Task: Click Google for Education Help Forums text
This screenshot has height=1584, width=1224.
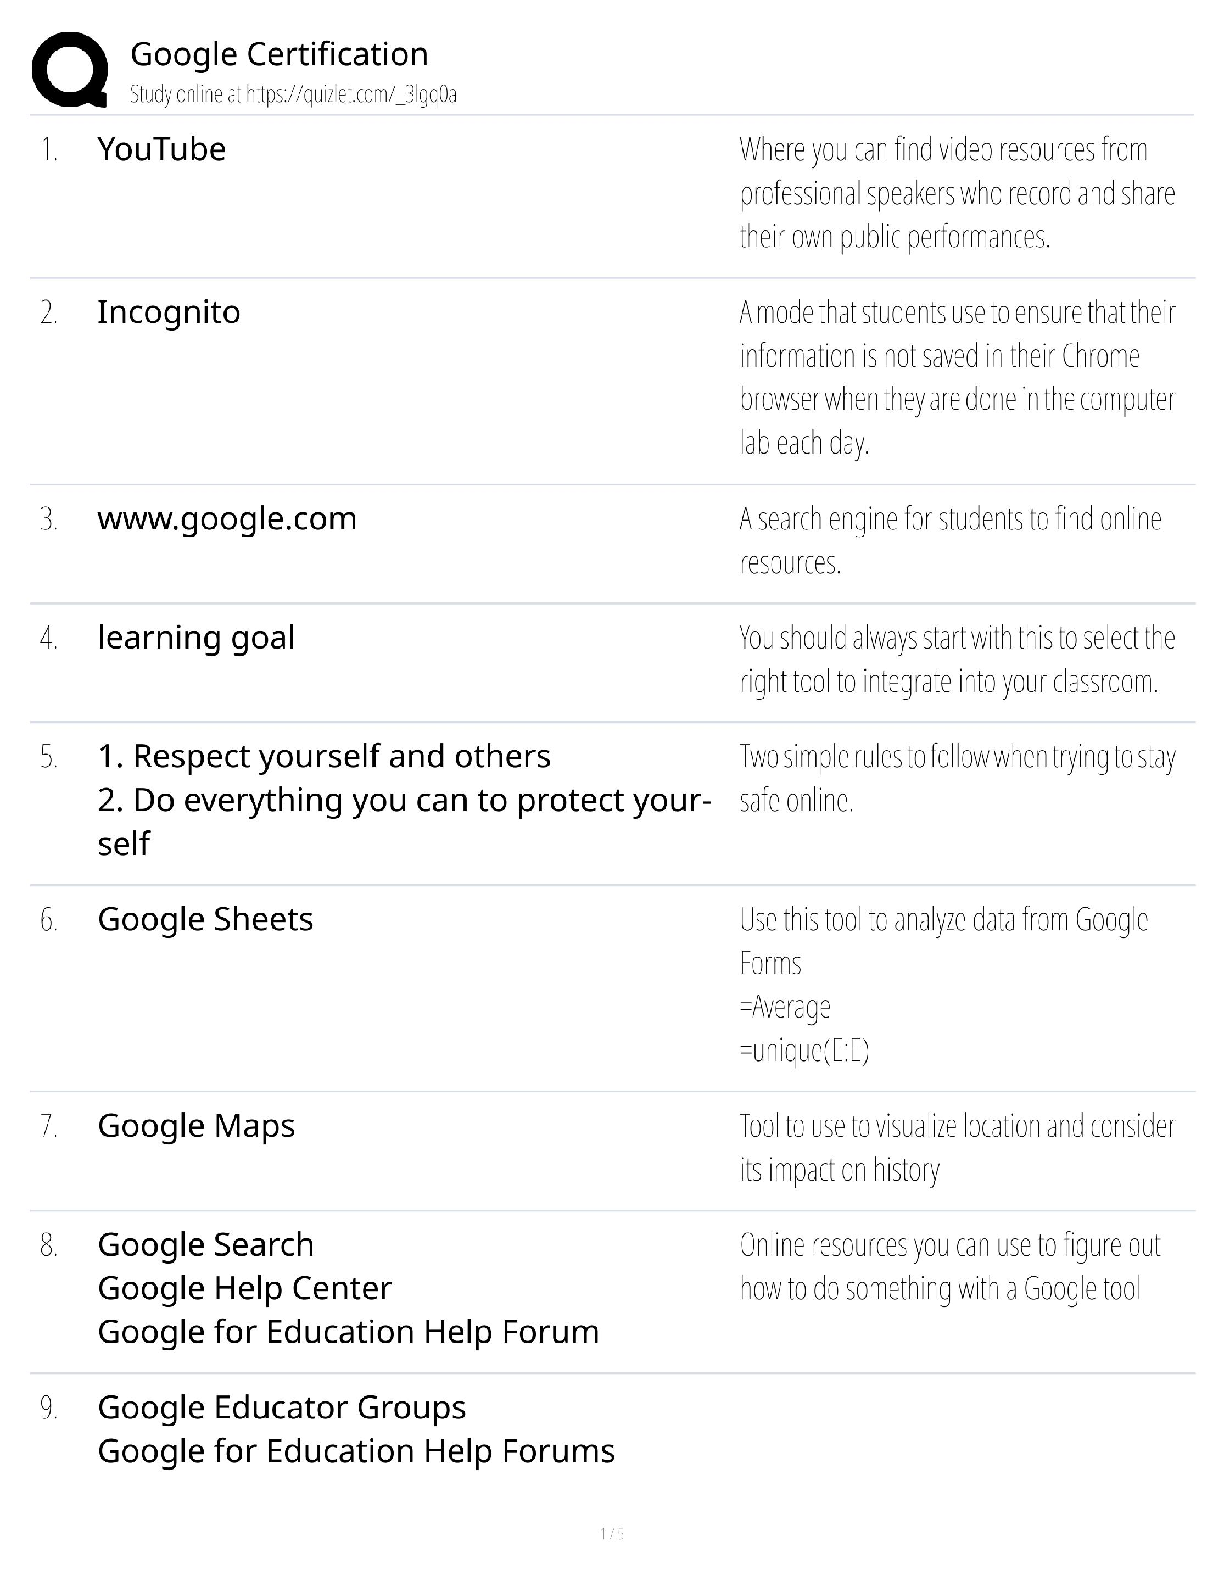Action: point(356,1452)
